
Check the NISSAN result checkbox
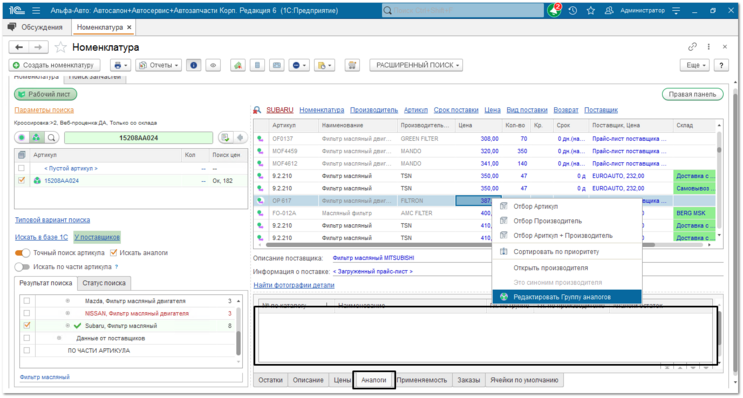[x=27, y=313]
